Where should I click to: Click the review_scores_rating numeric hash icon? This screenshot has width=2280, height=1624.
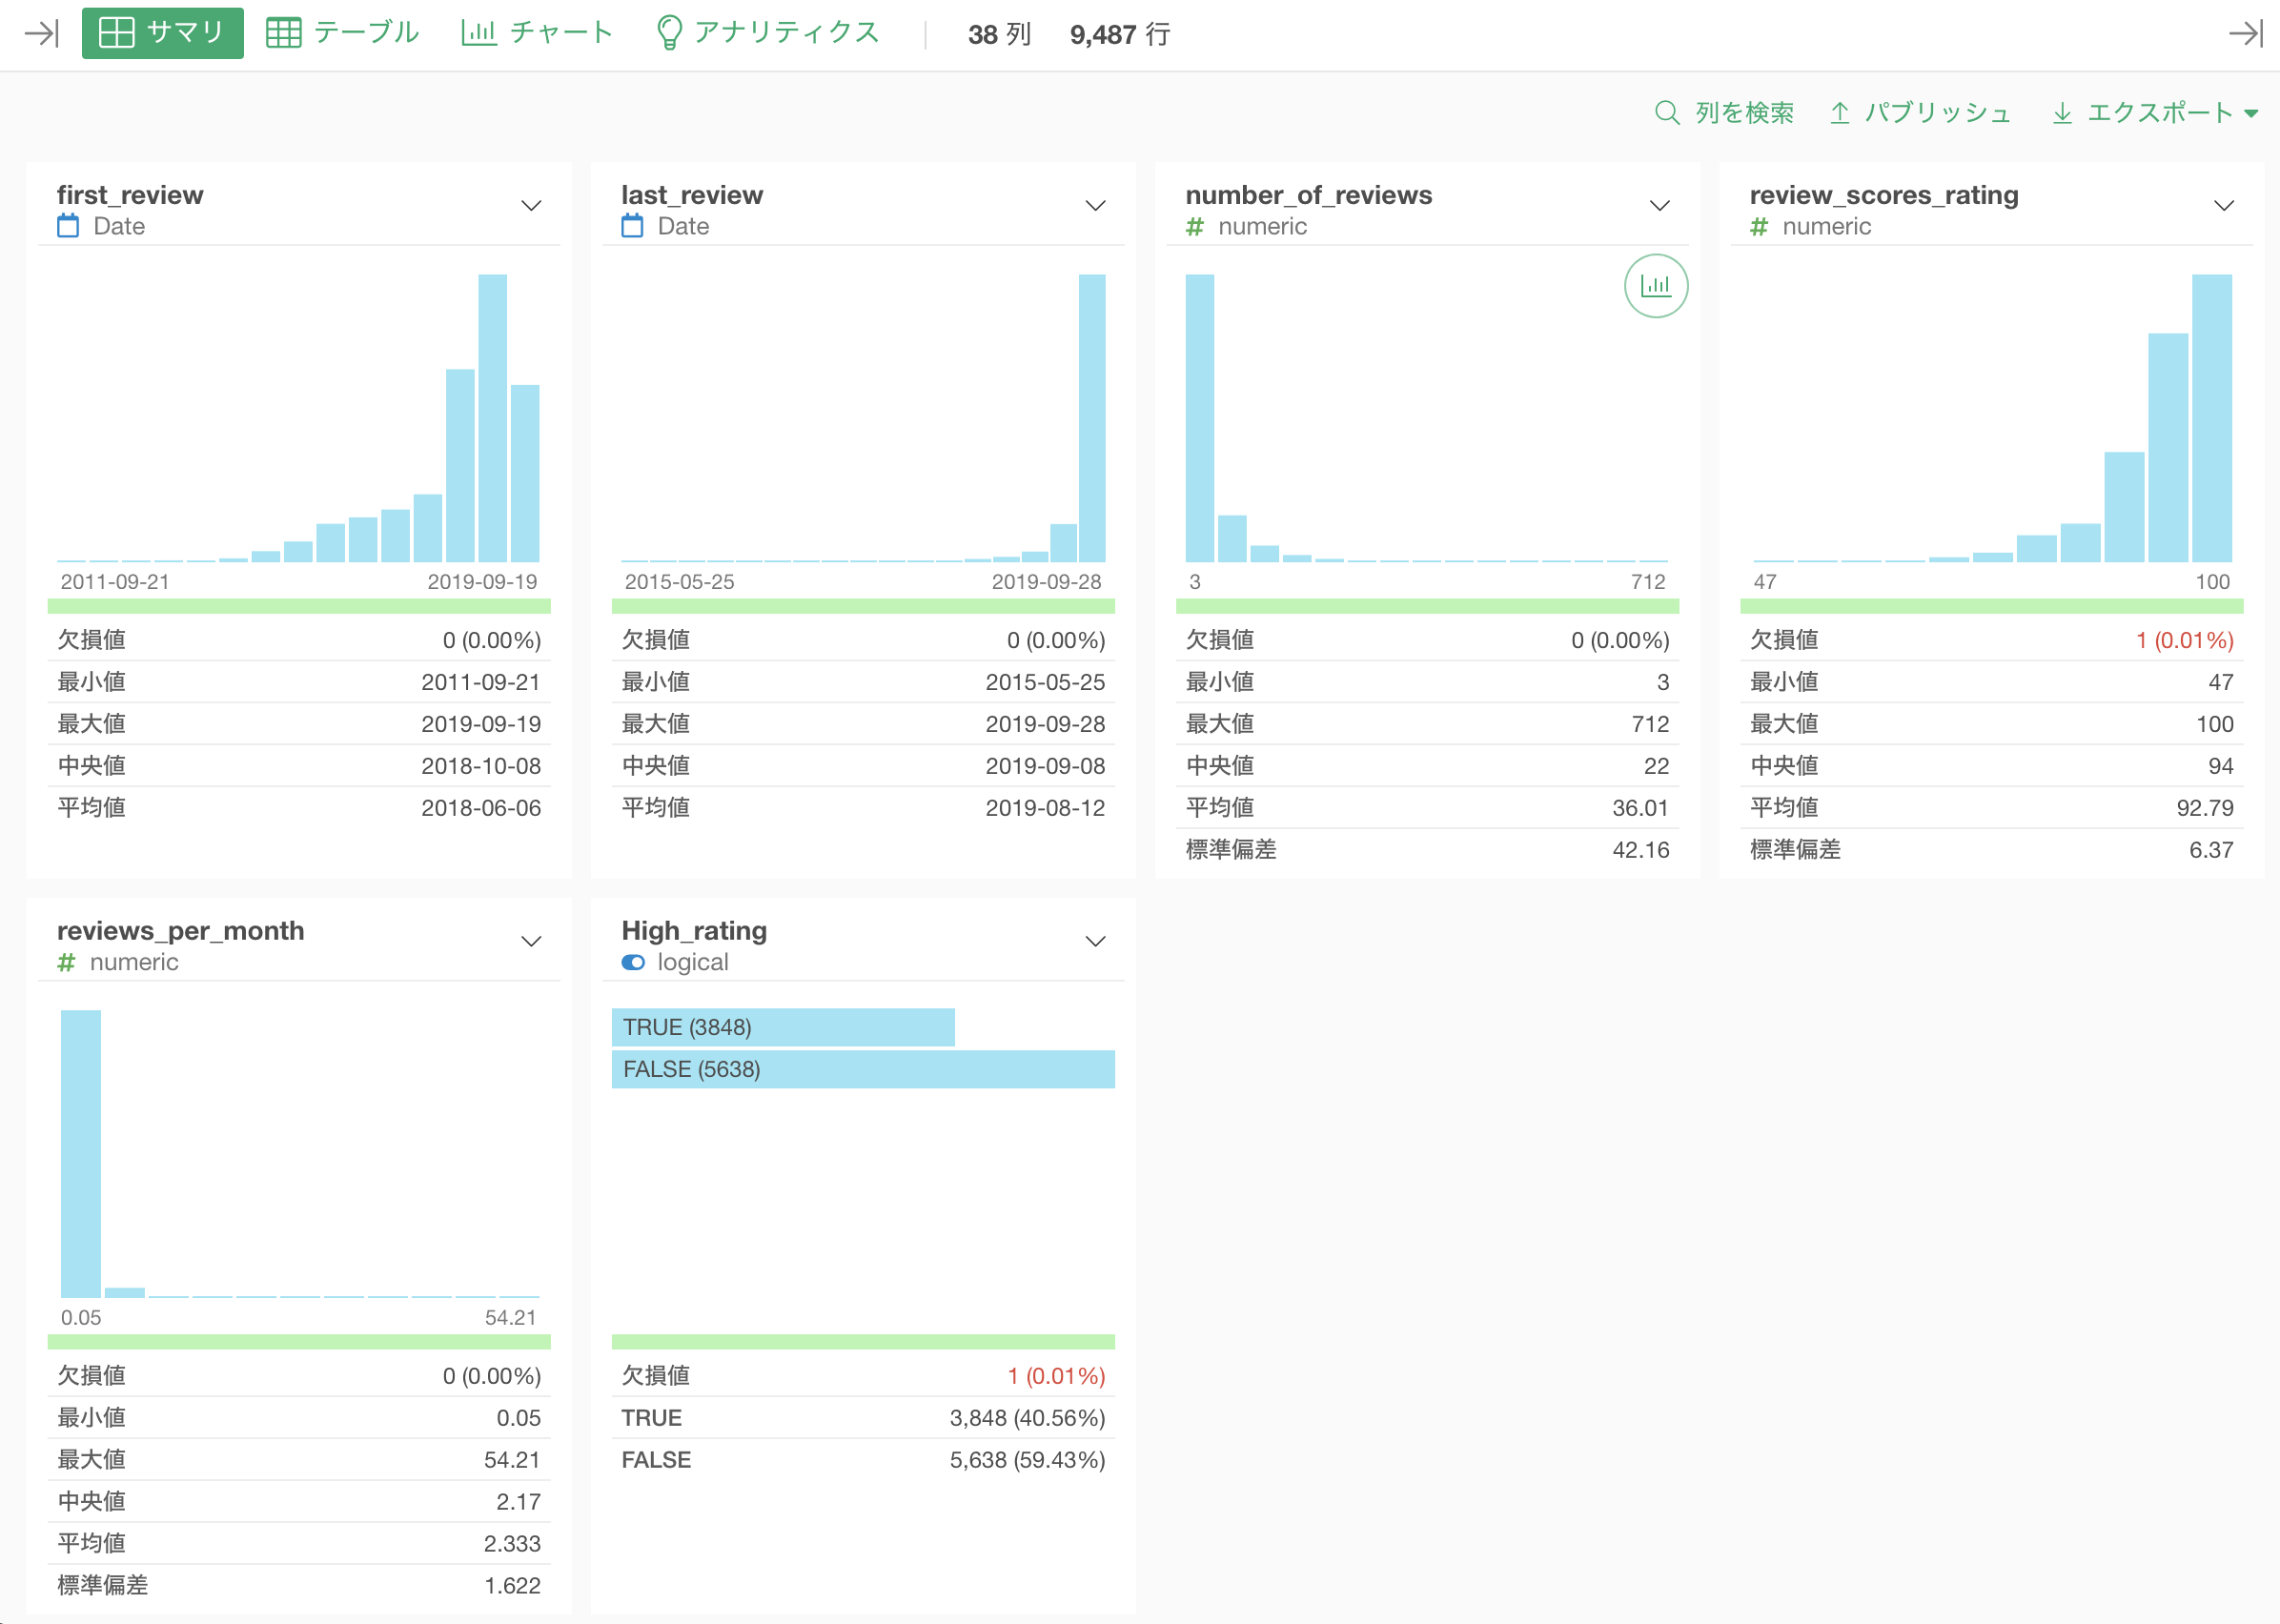[1758, 227]
